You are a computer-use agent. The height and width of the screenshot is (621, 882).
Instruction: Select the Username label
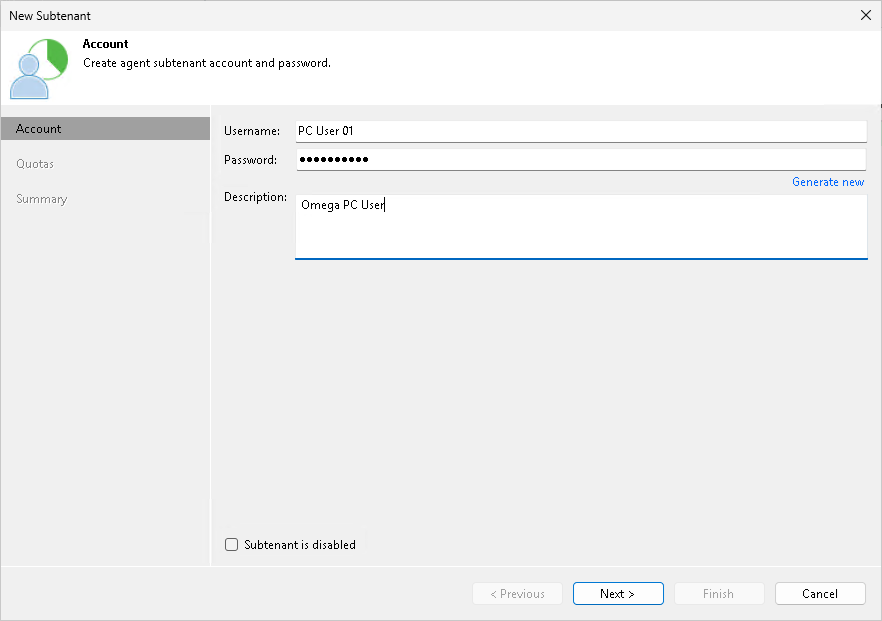(x=251, y=130)
